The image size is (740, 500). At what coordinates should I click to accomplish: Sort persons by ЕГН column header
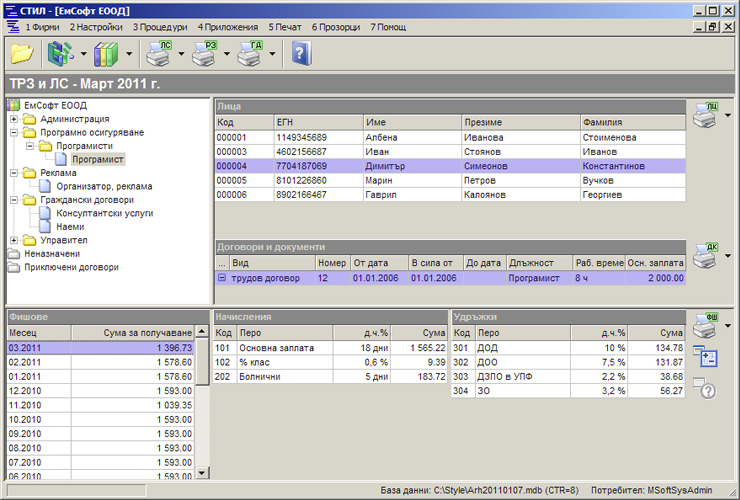[319, 122]
